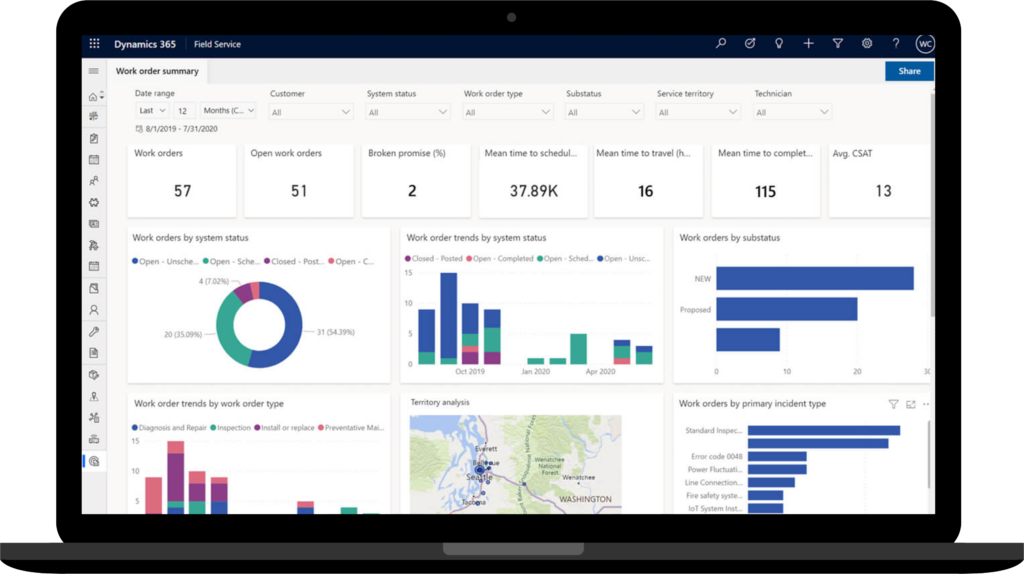The height and width of the screenshot is (574, 1024).
Task: Open the Work order type dropdown
Action: point(507,112)
